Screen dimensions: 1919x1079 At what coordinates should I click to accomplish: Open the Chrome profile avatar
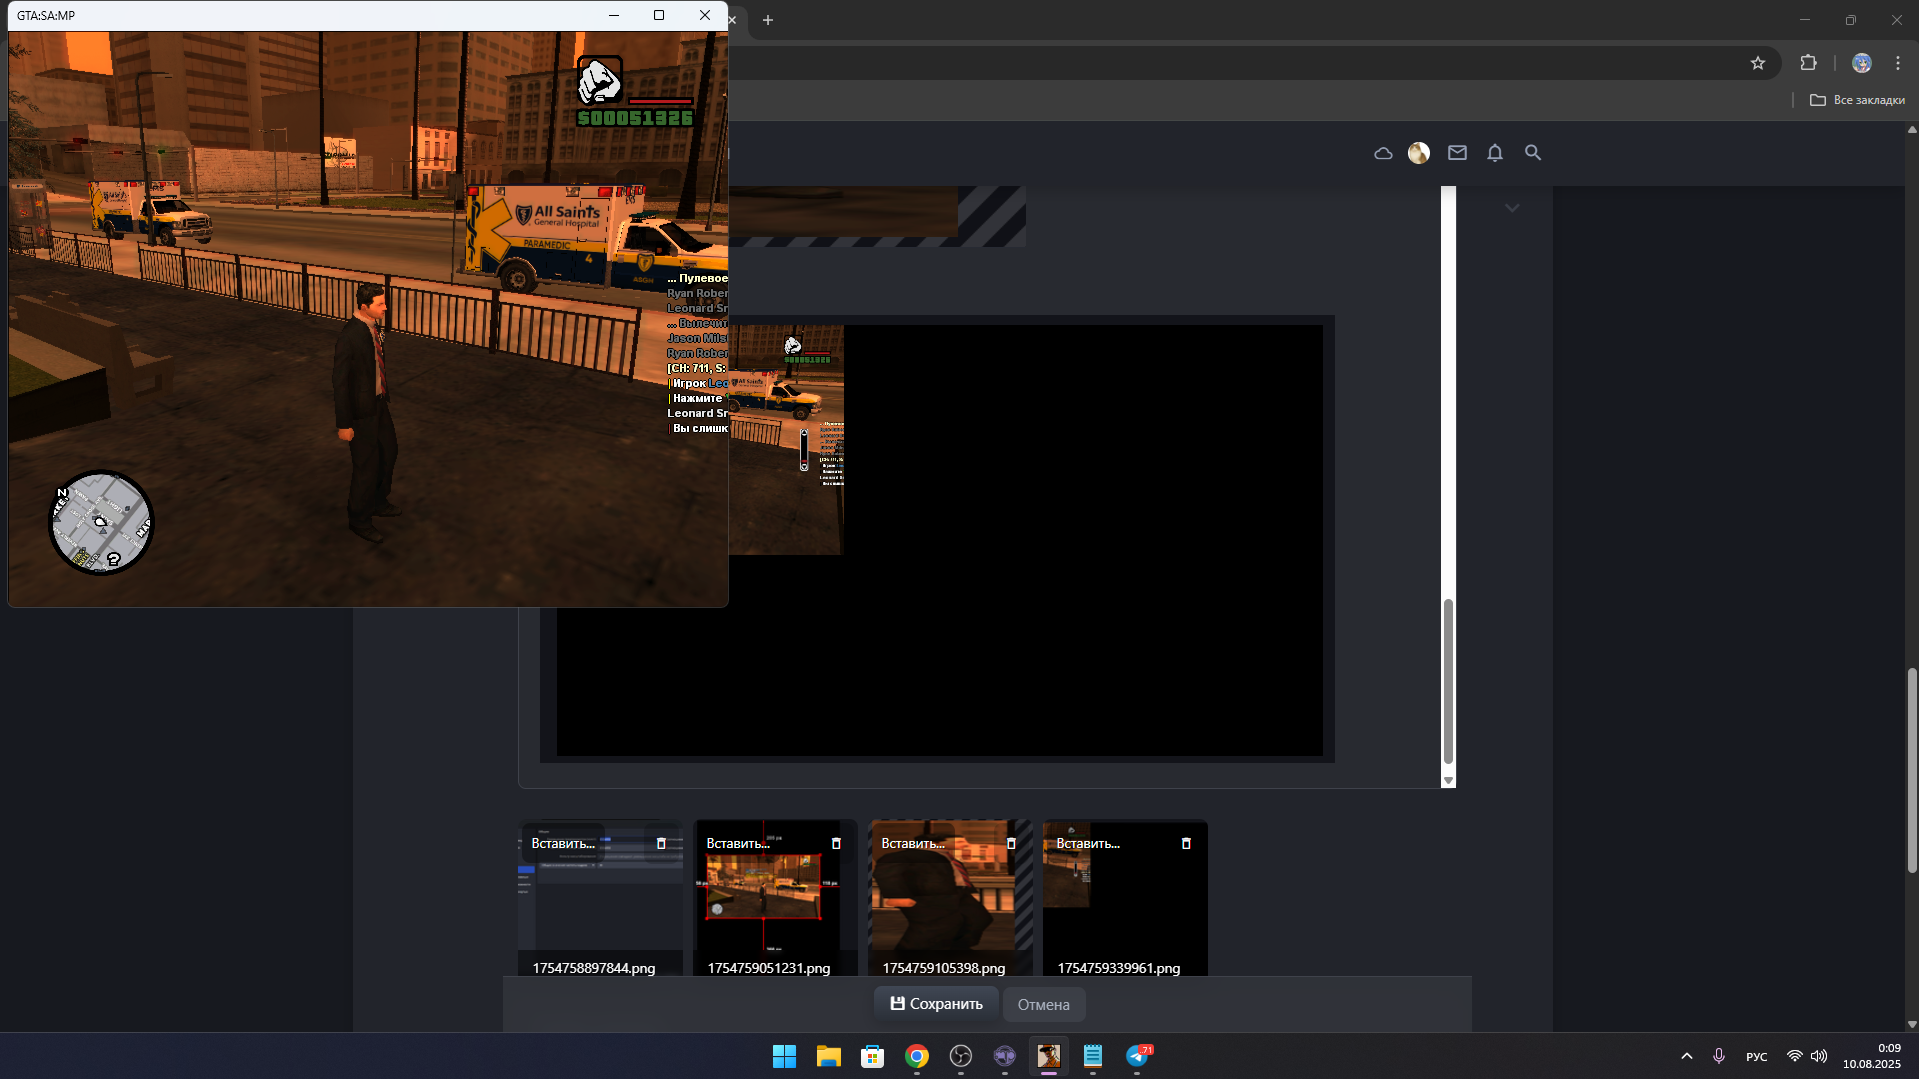click(x=1861, y=63)
